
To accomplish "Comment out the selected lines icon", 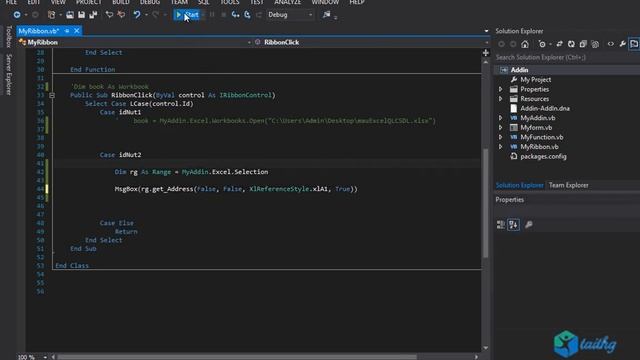I will click(109, 15).
